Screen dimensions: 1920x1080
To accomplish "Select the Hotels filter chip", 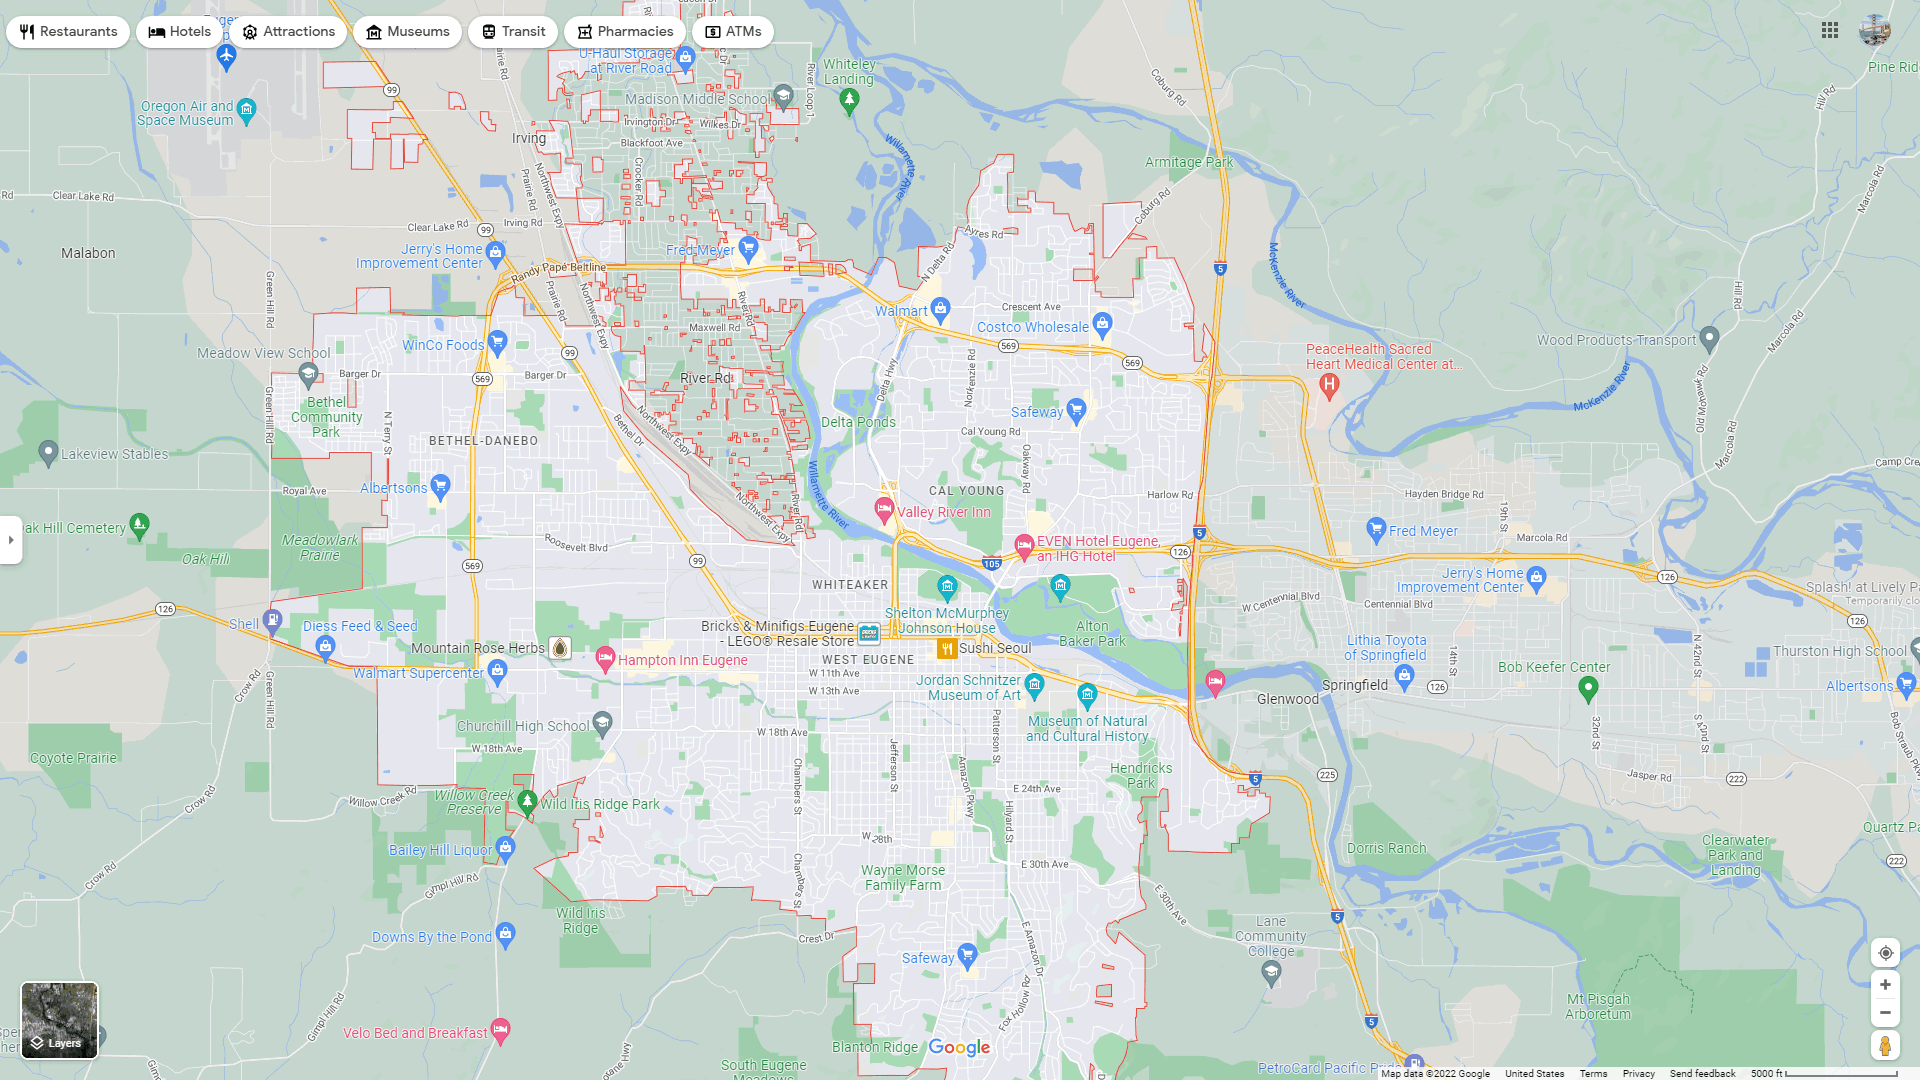I will point(180,32).
